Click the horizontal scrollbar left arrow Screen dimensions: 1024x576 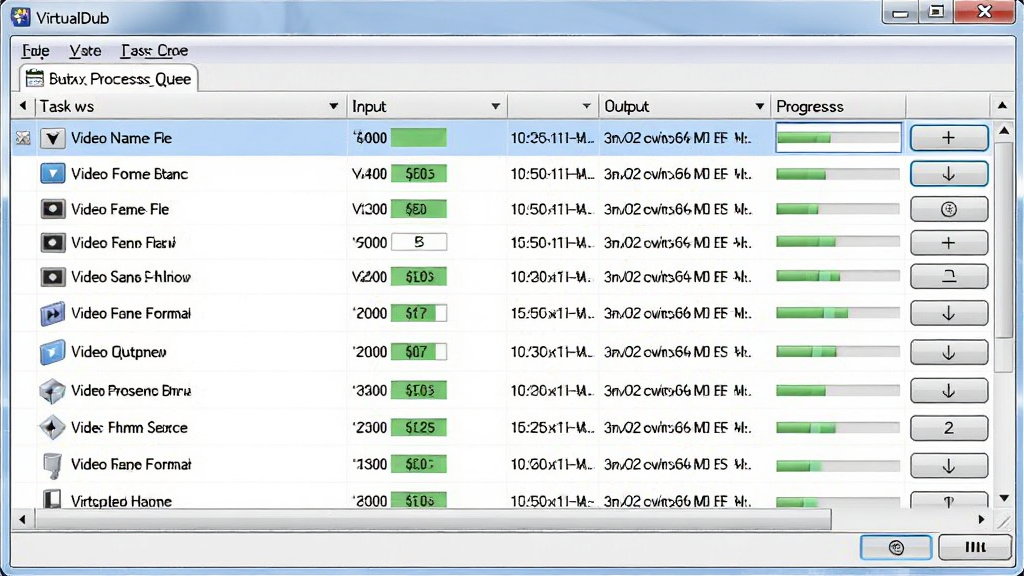22,520
